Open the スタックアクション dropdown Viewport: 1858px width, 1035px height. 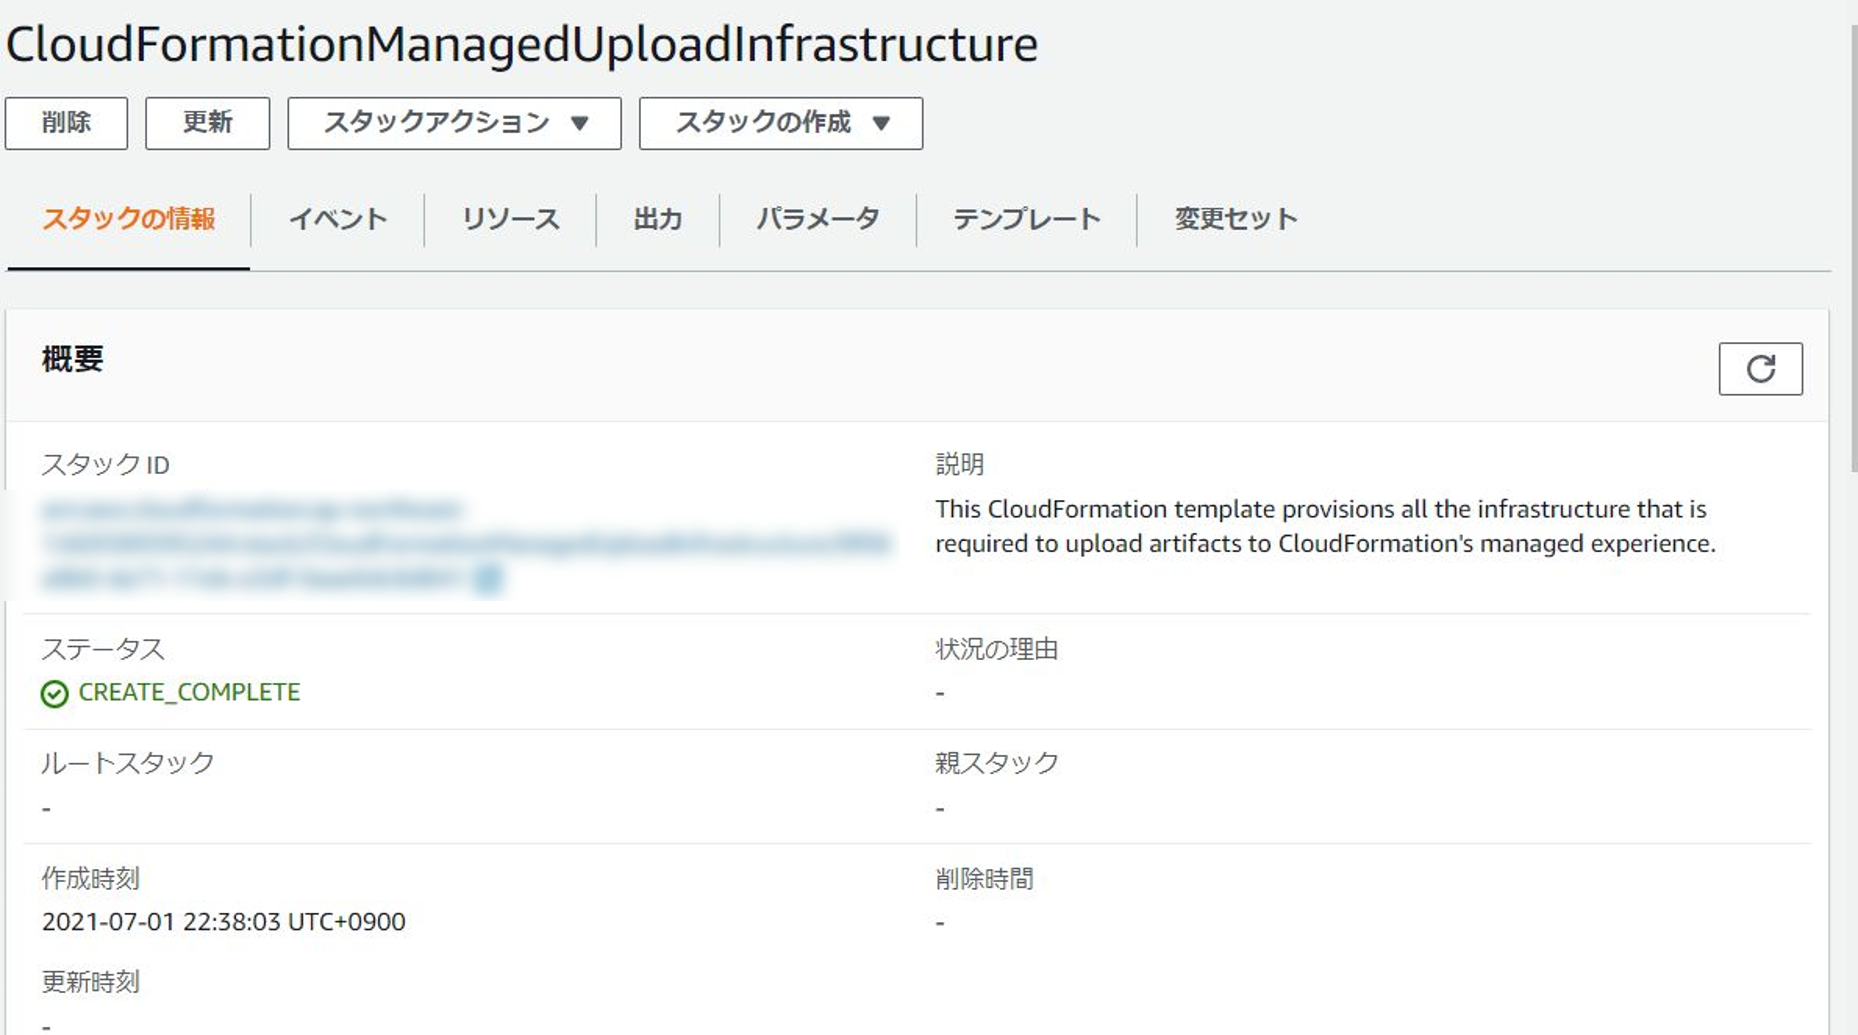[x=454, y=123]
